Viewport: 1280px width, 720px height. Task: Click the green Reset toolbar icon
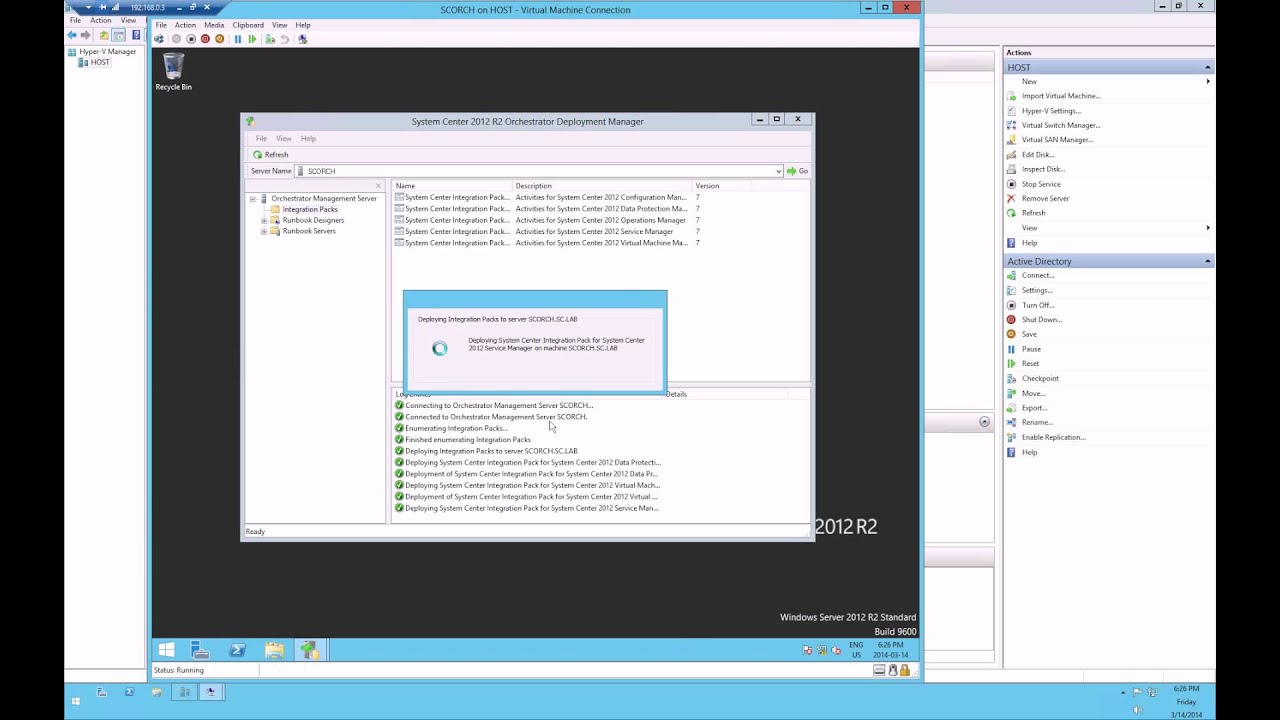(253, 39)
